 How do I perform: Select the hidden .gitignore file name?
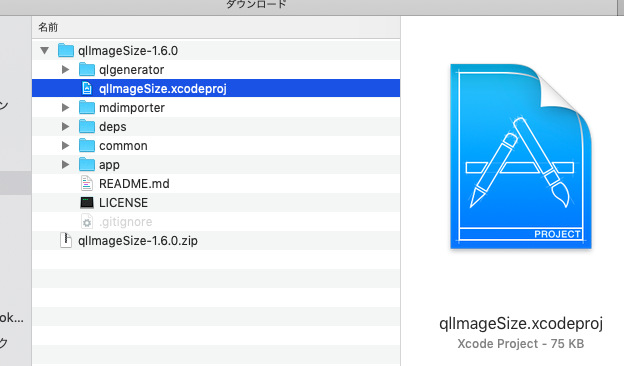click(x=125, y=222)
